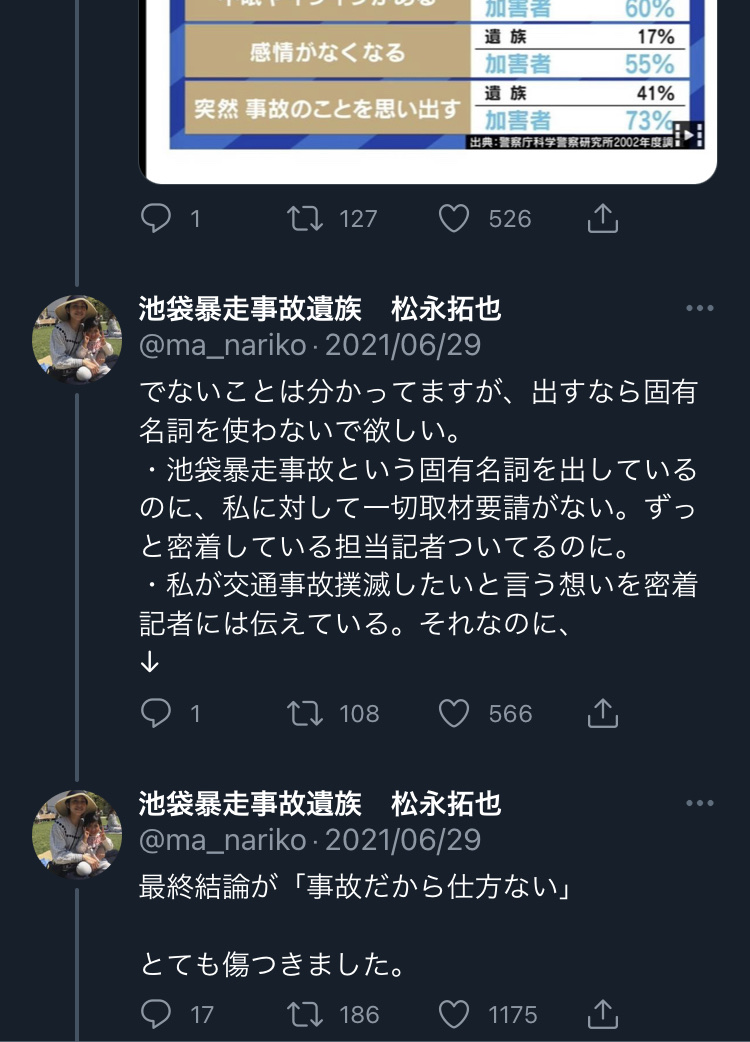Share the tweet containing the survey image

(x=603, y=219)
